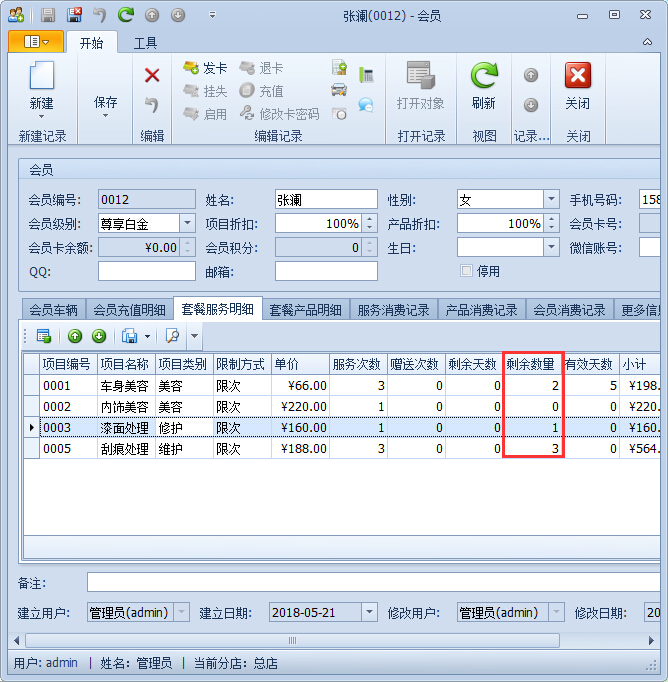Expand the 性别 (Gender) combo box

coord(551,200)
